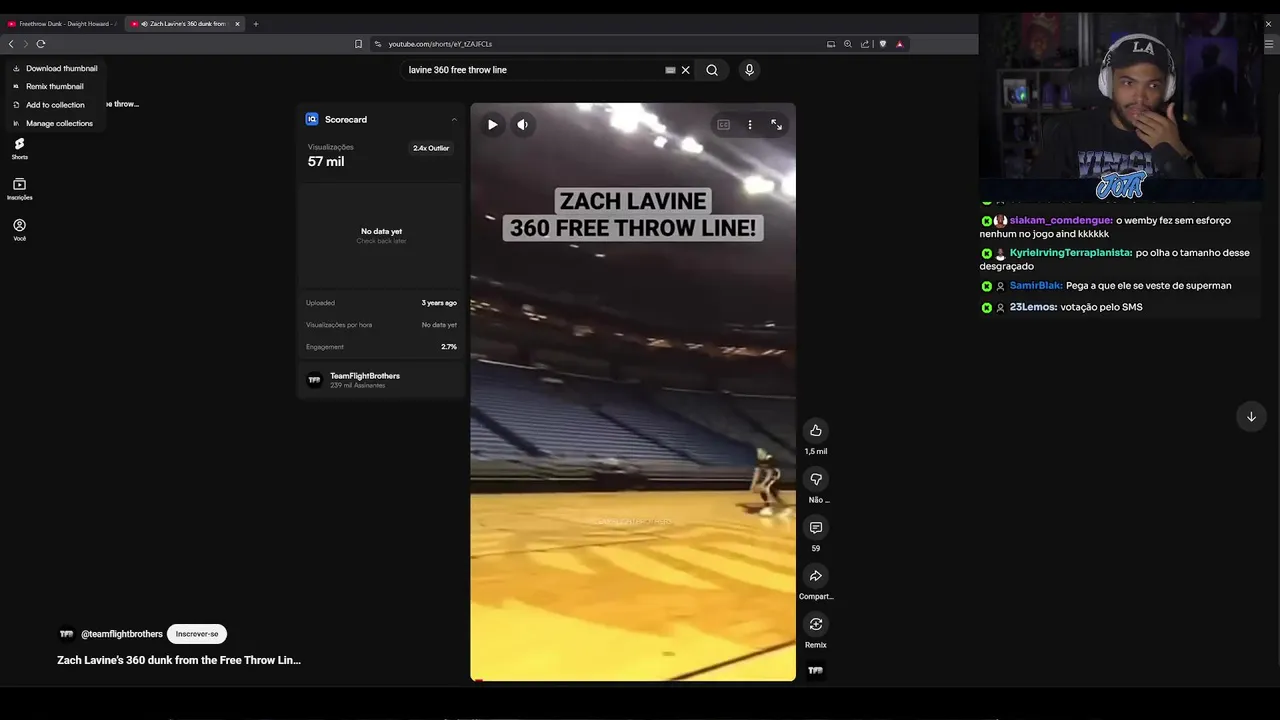Click the share arrow (Compart...)
Viewport: 1280px width, 720px height.
click(816, 576)
